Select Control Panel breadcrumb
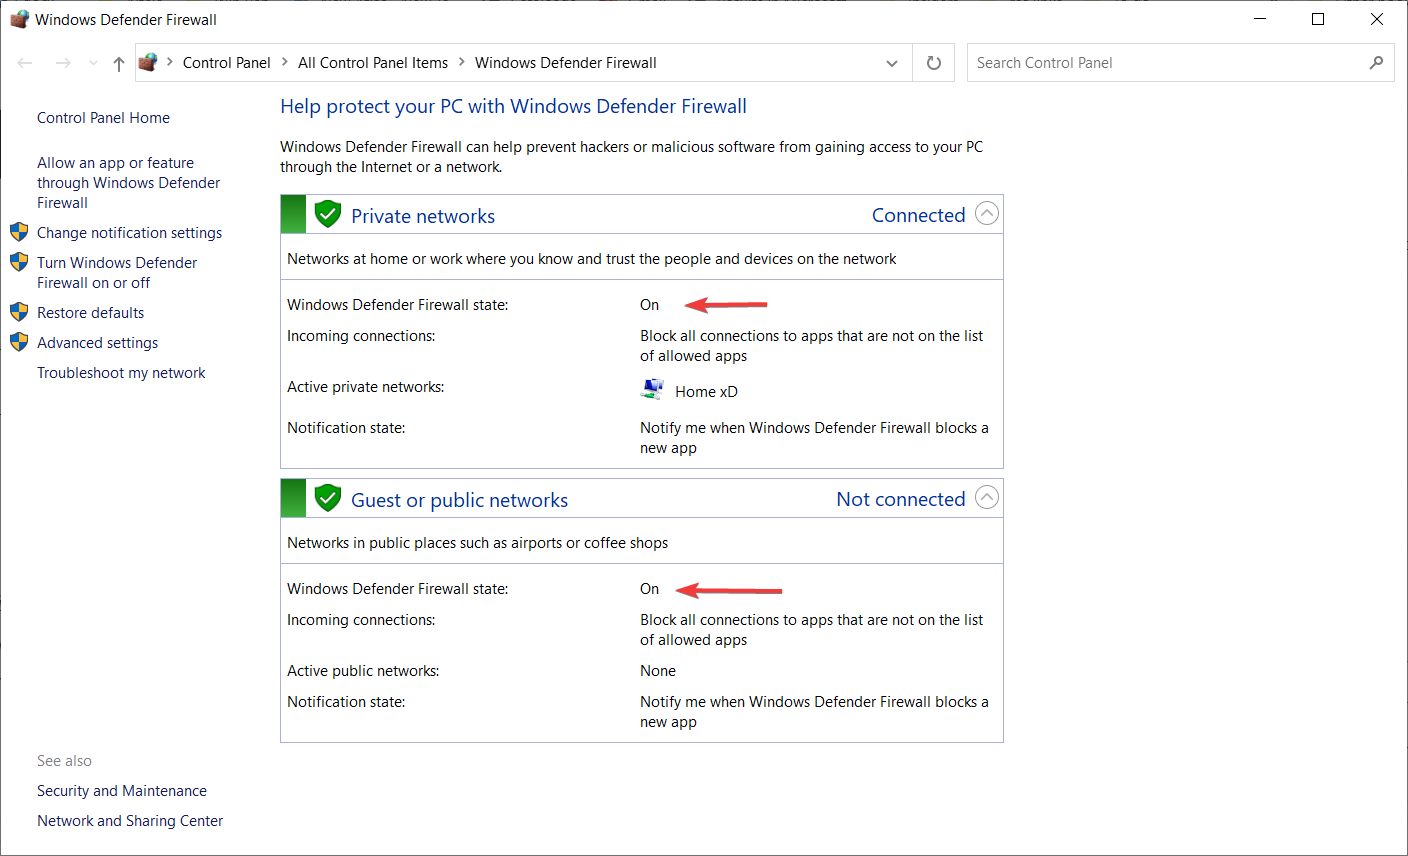1408x856 pixels. tap(227, 63)
